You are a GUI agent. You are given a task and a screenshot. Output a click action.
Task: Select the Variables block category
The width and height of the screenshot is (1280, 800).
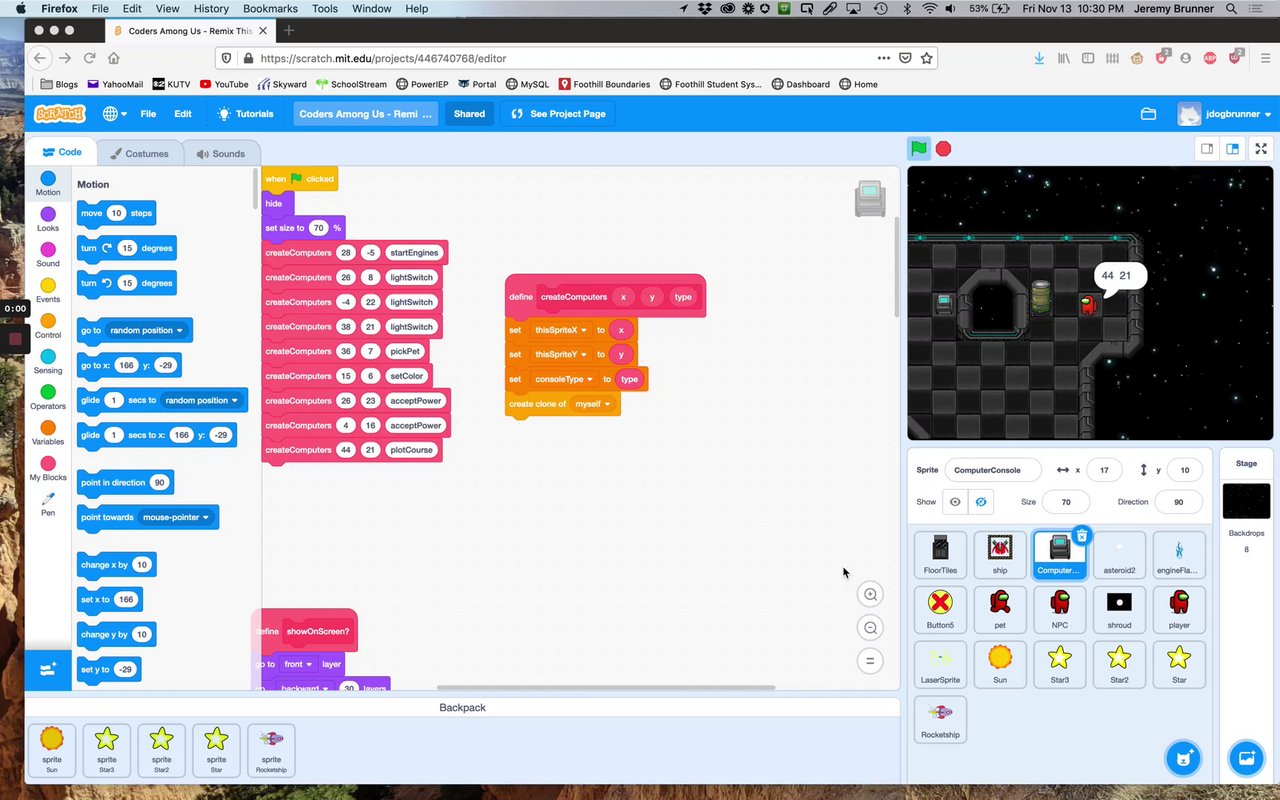click(x=48, y=433)
